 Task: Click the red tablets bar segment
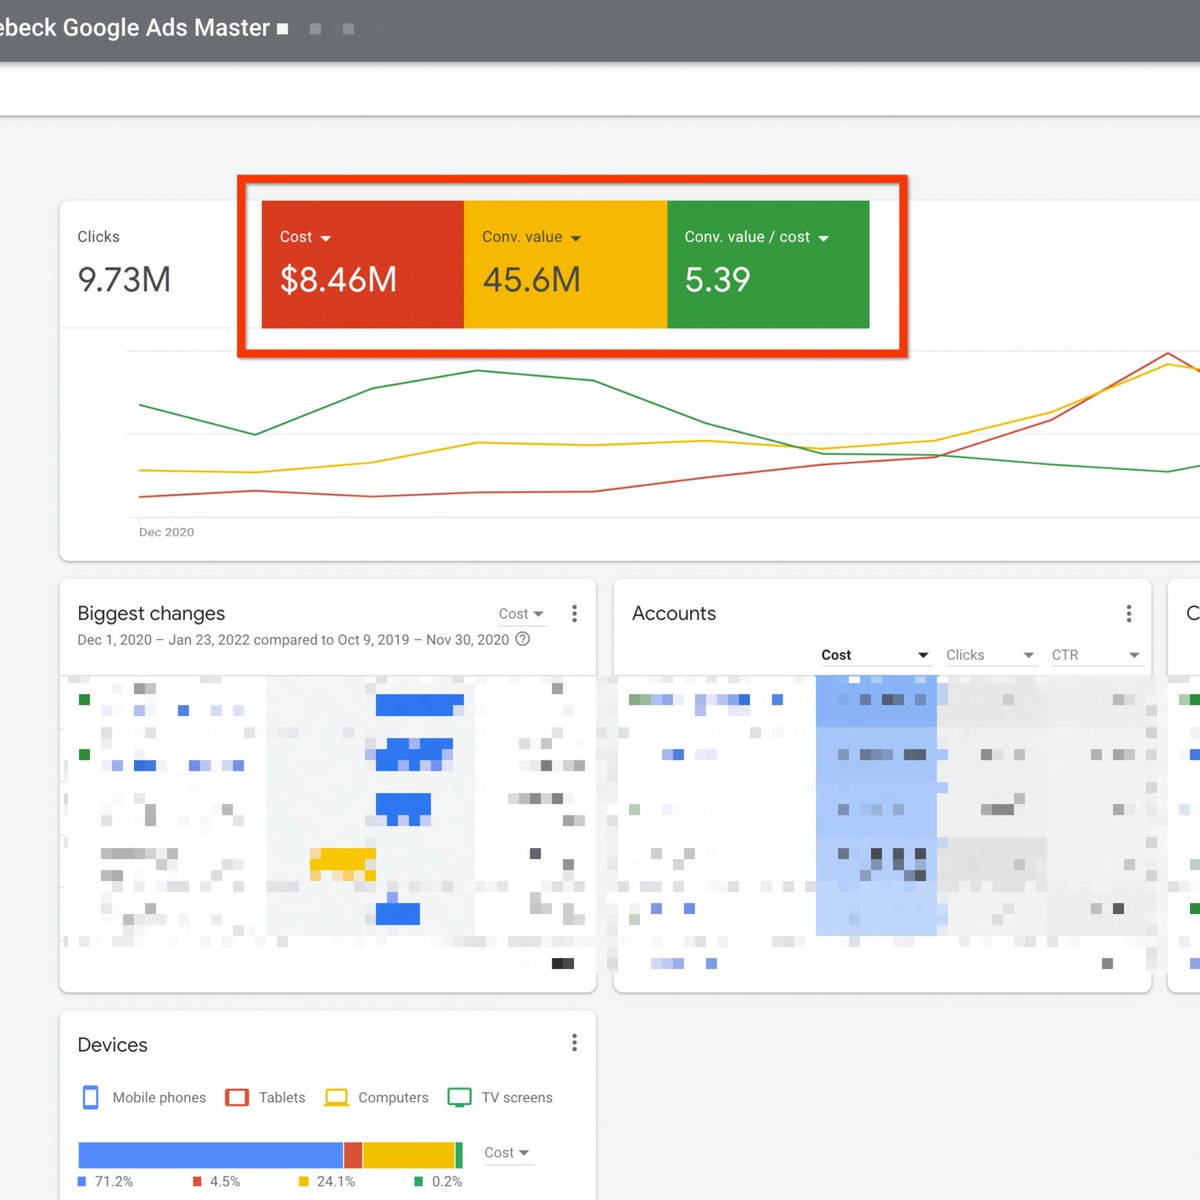353,1155
